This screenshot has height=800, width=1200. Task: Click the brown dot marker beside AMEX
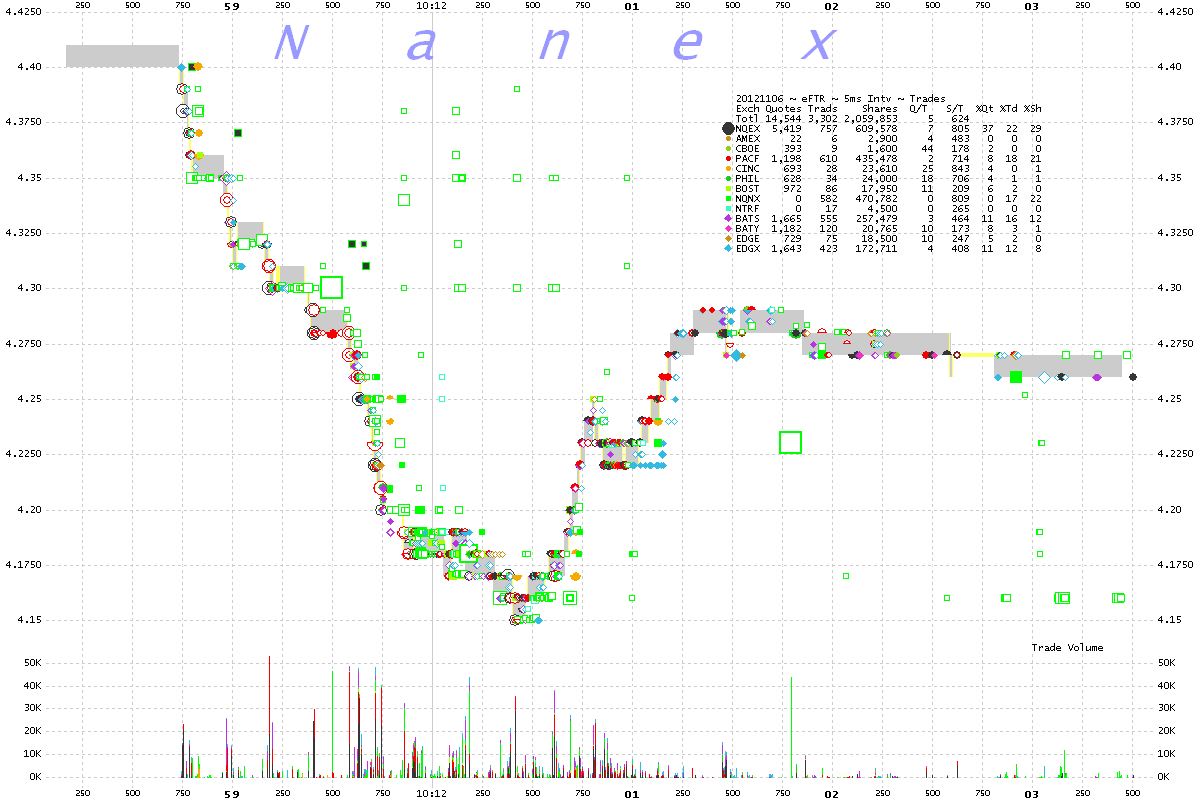point(728,138)
